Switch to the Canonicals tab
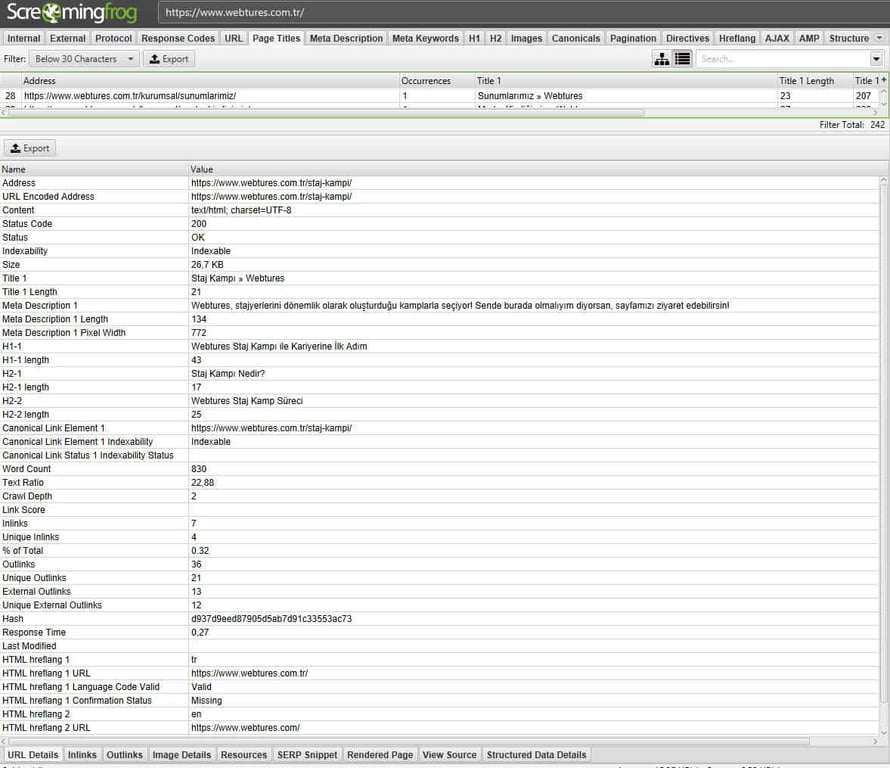The height and width of the screenshot is (768, 890). coord(575,38)
